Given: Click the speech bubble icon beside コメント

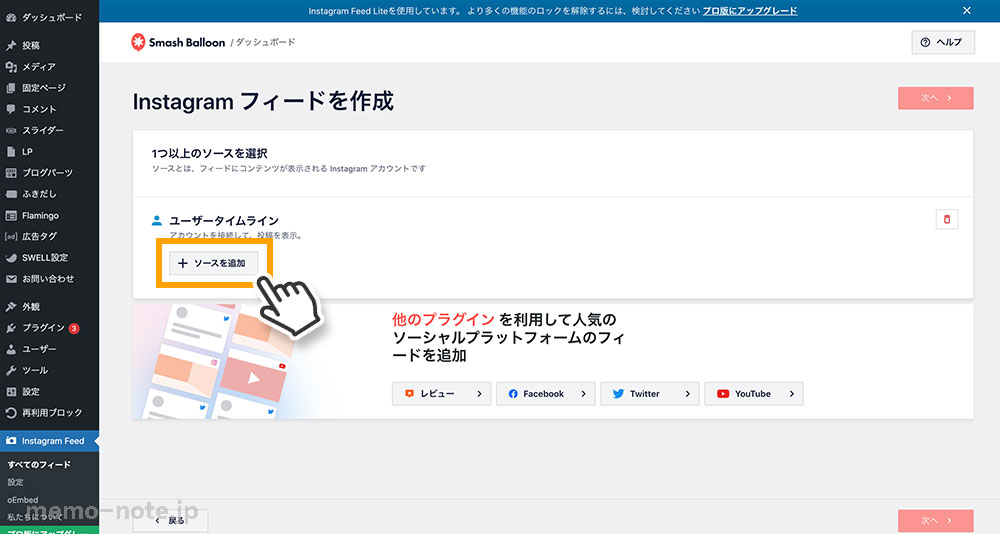Looking at the screenshot, I should click(11, 109).
